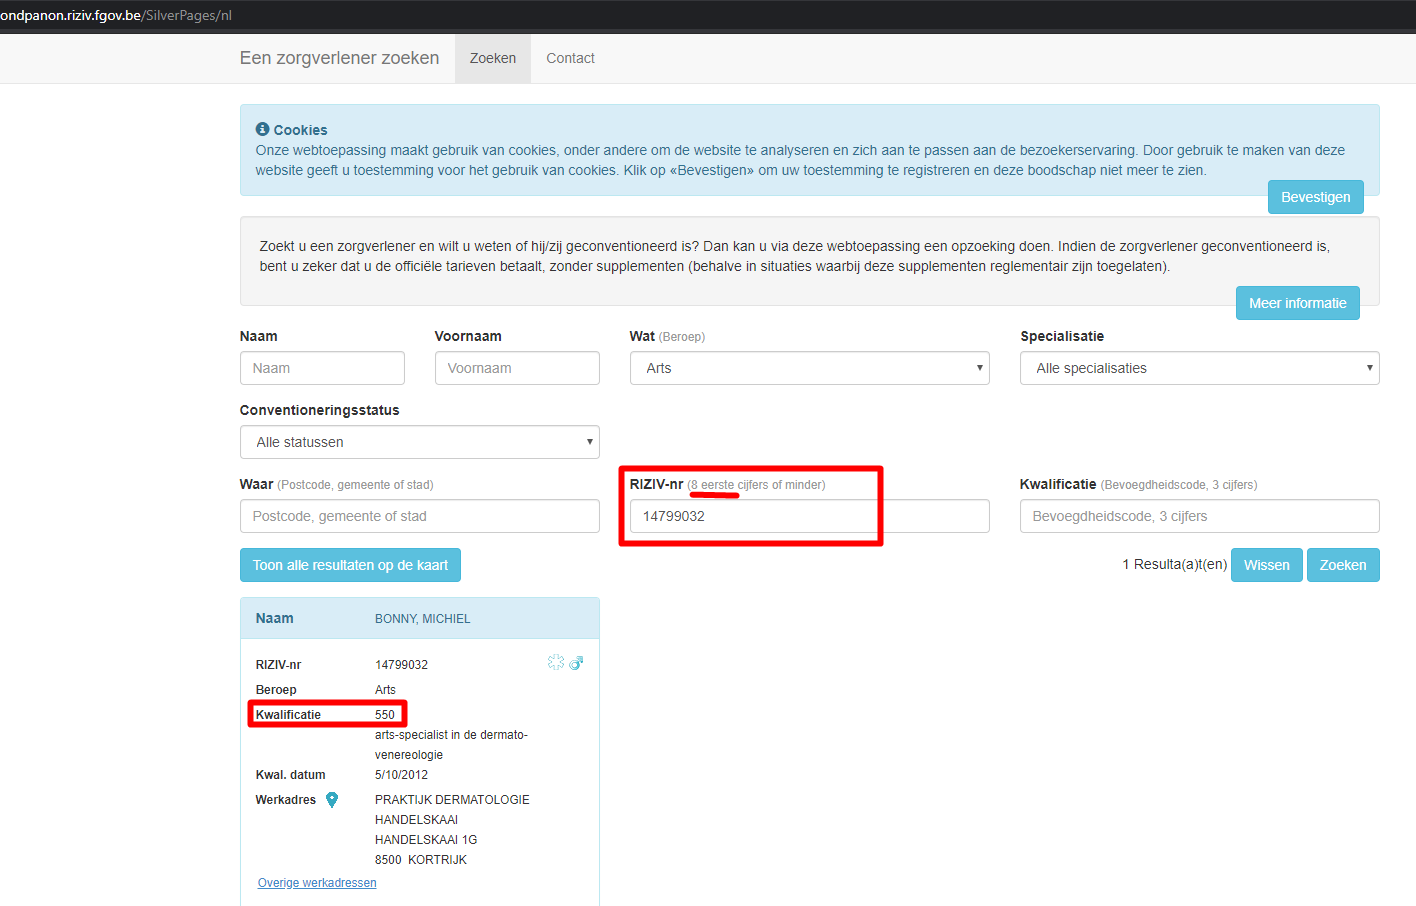Screen dimensions: 1416x906
Task: Open the Overige werkadressen link
Action: (x=317, y=883)
